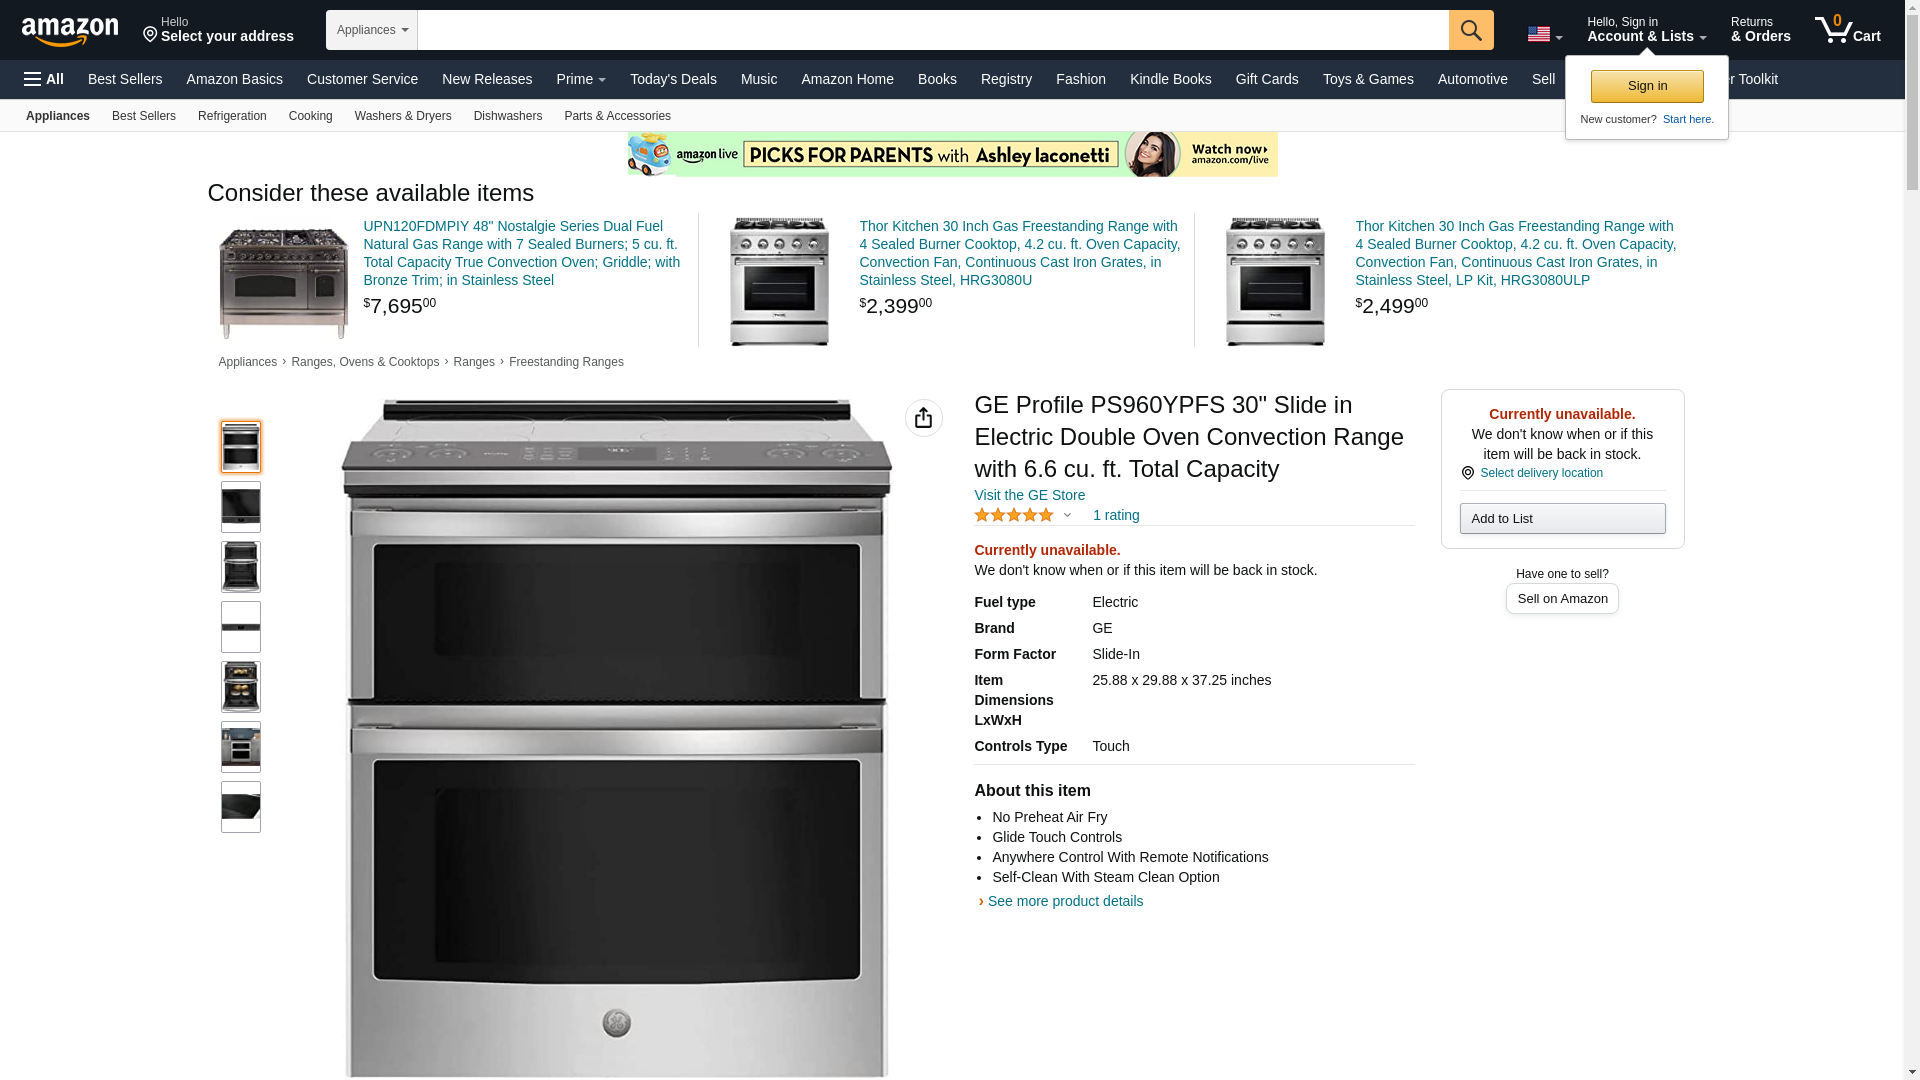
Task: Select Refrigeration in appliances subnav
Action: [x=232, y=116]
